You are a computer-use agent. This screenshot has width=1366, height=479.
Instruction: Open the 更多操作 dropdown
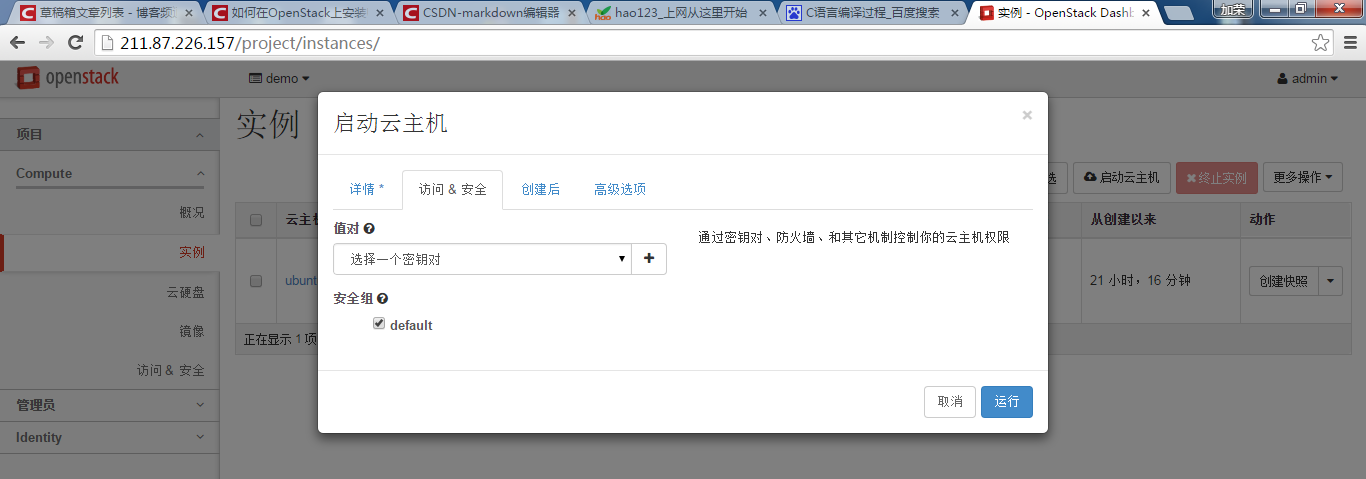[1302, 178]
